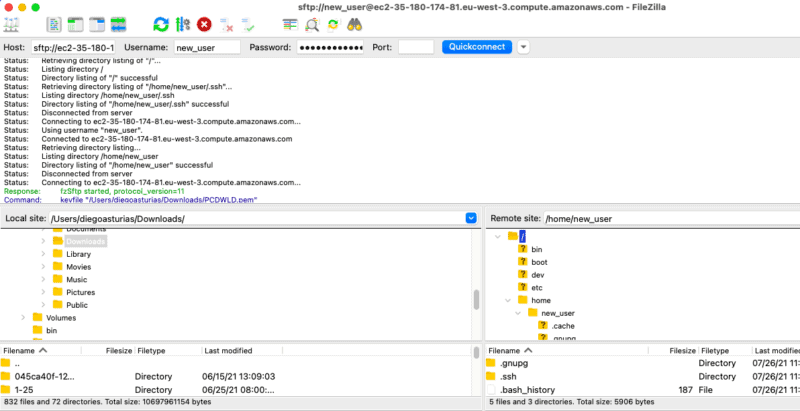
Task: Select the local 1-25 directory
Action: [235, 390]
